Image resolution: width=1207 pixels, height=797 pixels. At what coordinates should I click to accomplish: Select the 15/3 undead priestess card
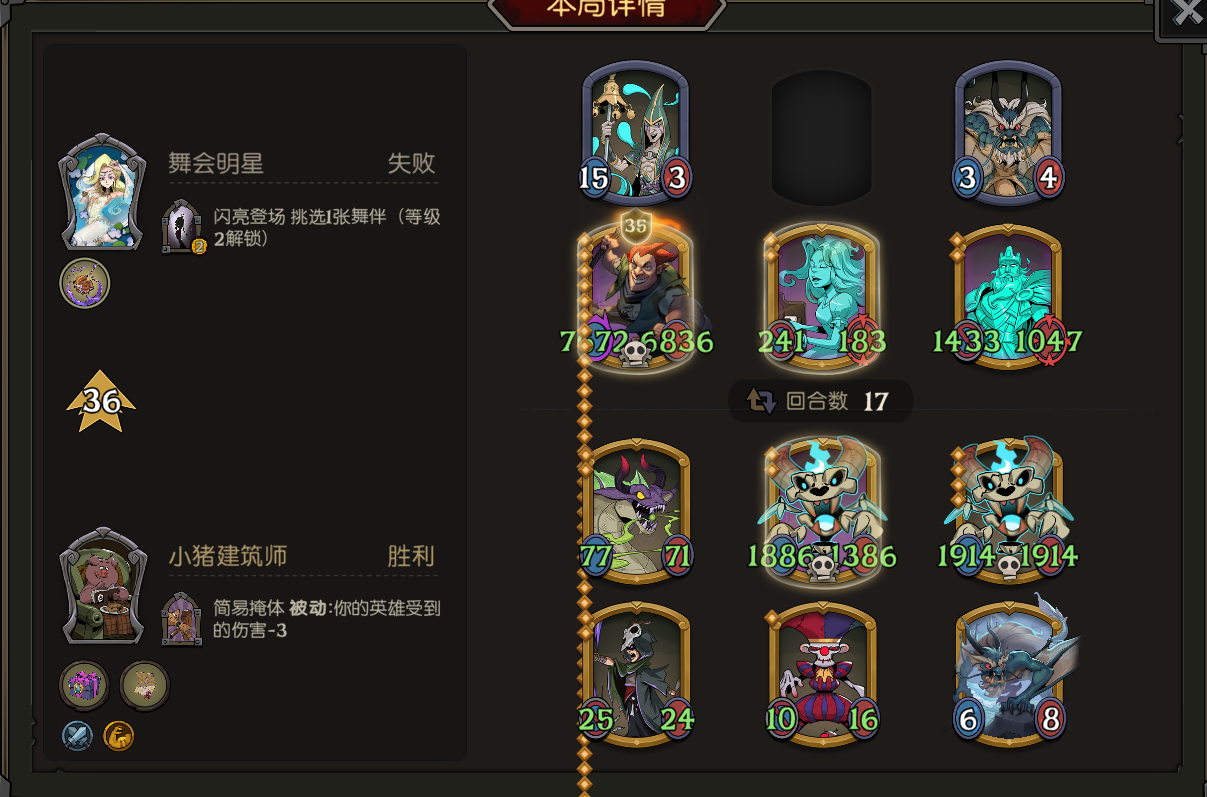[637, 131]
